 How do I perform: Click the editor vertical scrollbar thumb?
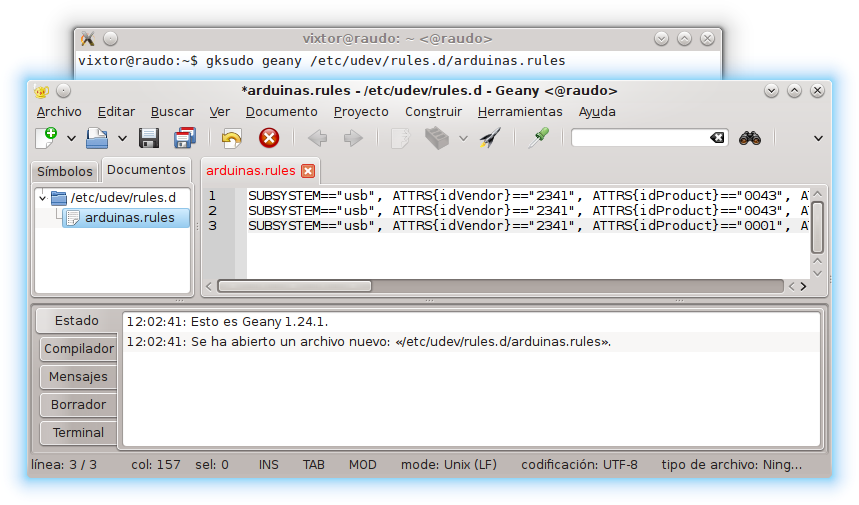pos(817,227)
